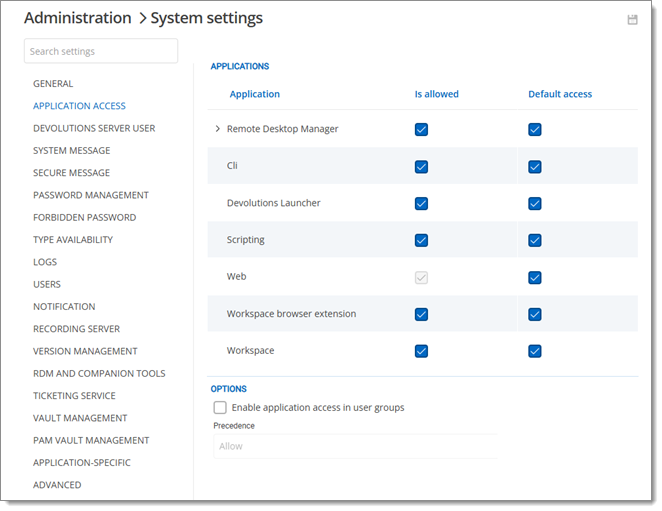Click the Administration breadcrumb link
The height and width of the screenshot is (511, 662).
click(x=77, y=18)
